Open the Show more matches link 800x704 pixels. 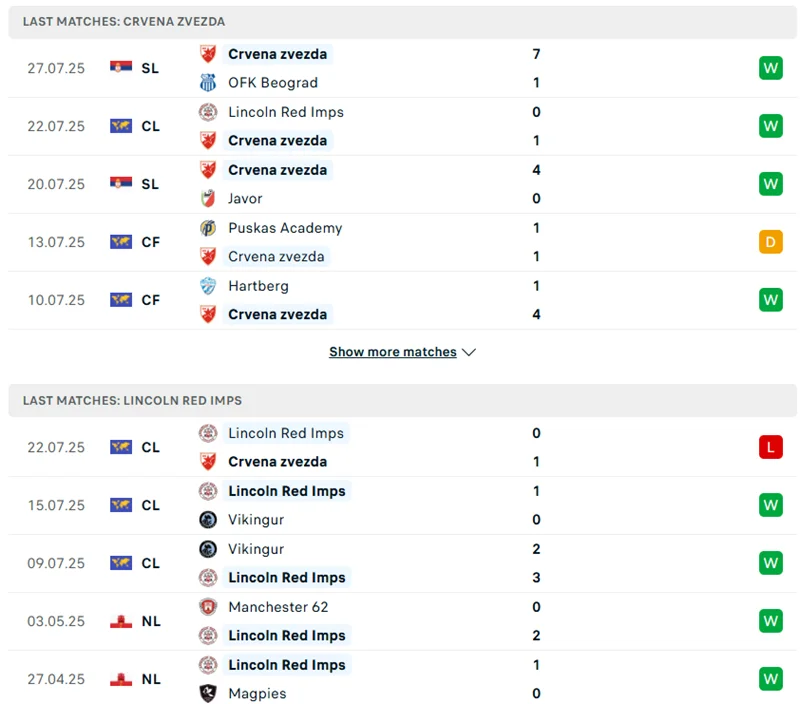coord(392,352)
